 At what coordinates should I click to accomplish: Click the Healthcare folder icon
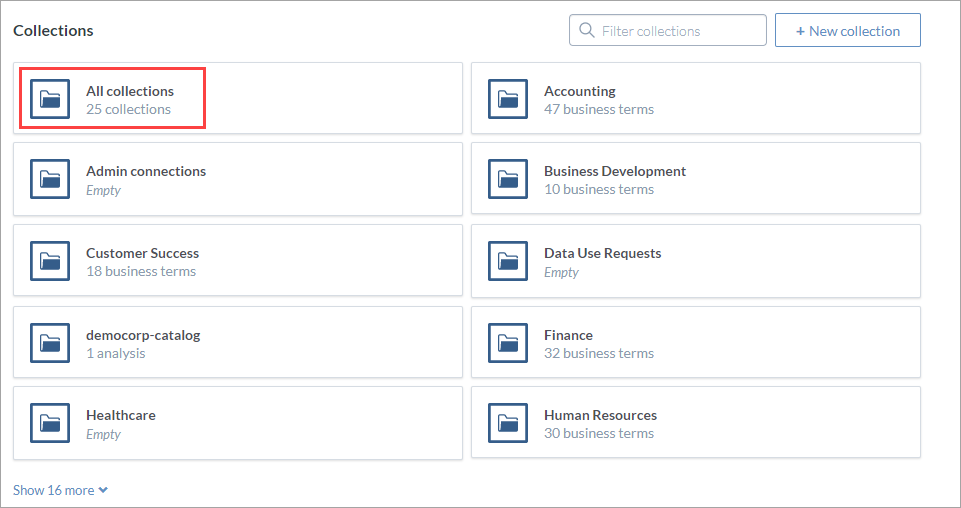click(50, 423)
